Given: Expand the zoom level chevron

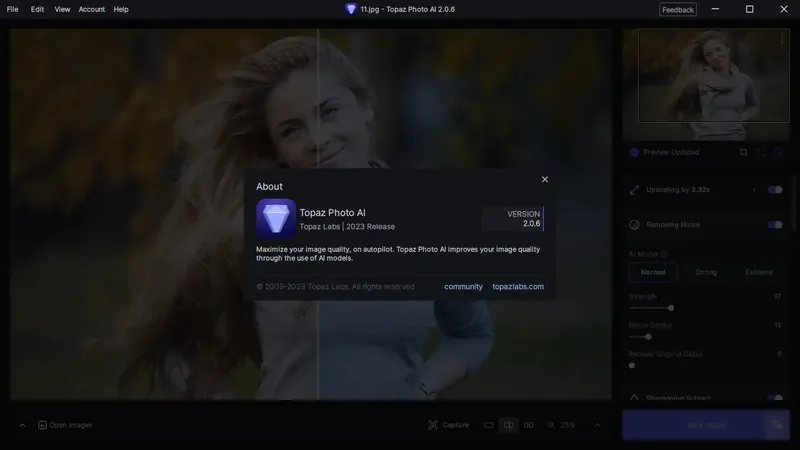Looking at the screenshot, I should [x=597, y=425].
